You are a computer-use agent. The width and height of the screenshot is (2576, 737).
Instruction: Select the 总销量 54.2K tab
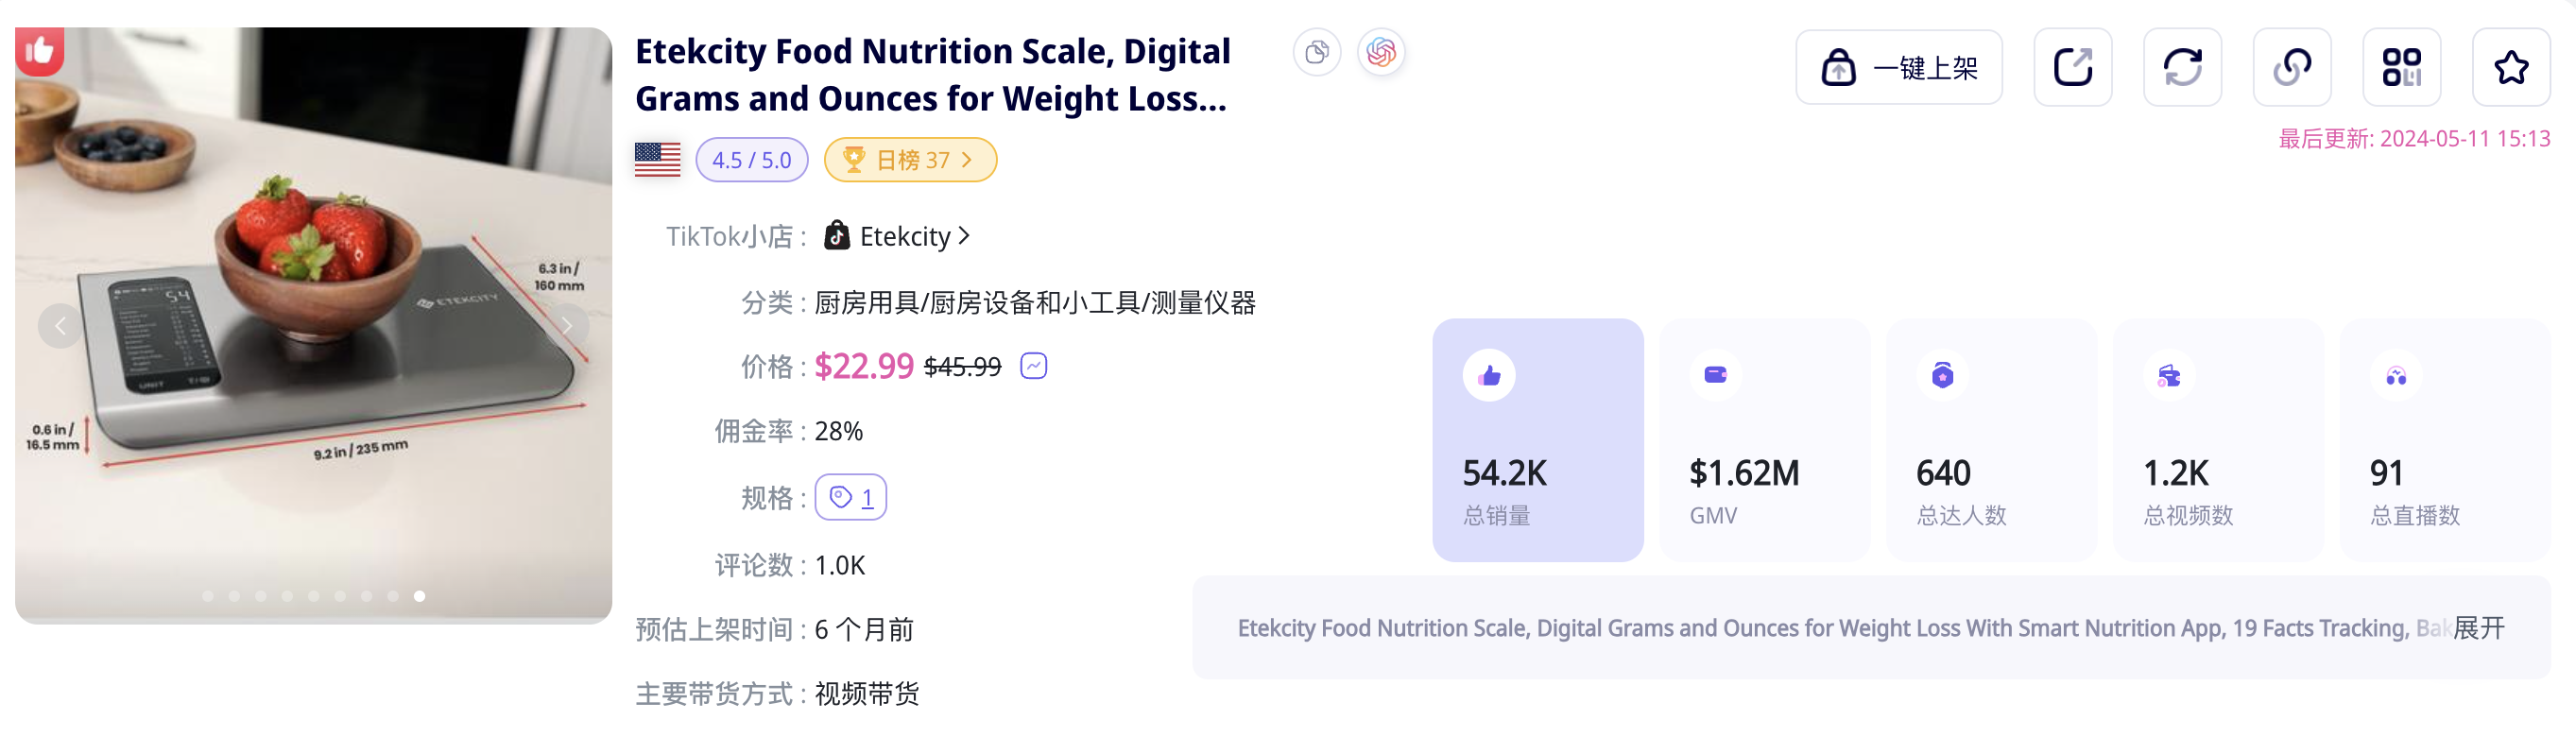[x=1537, y=440]
